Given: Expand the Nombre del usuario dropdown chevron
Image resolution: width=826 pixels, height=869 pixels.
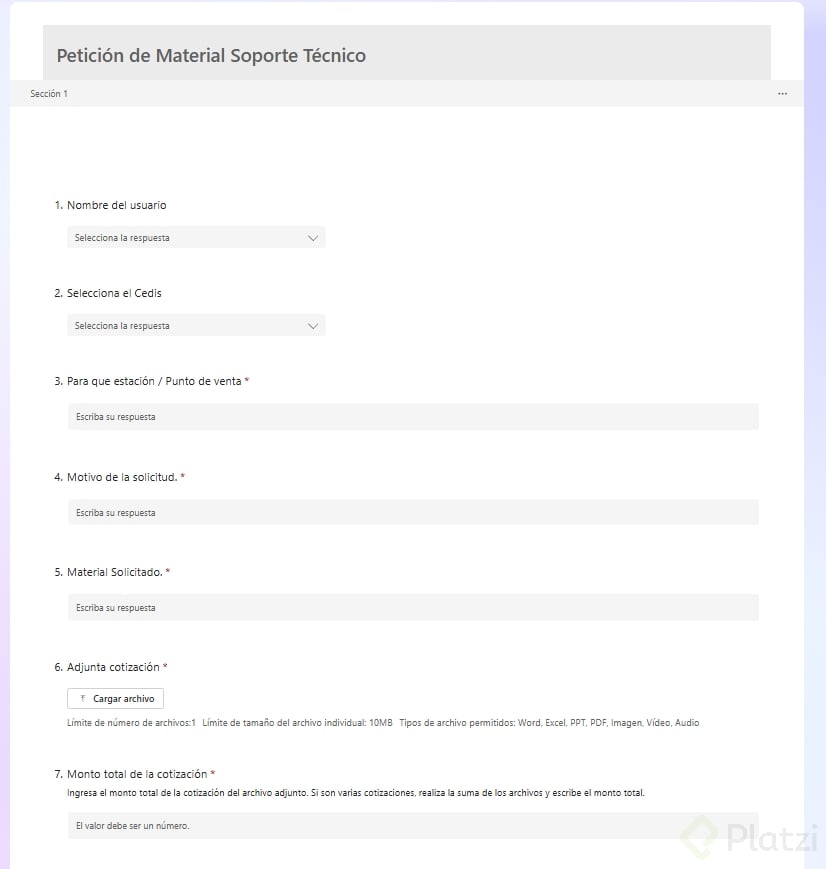Looking at the screenshot, I should click(313, 238).
